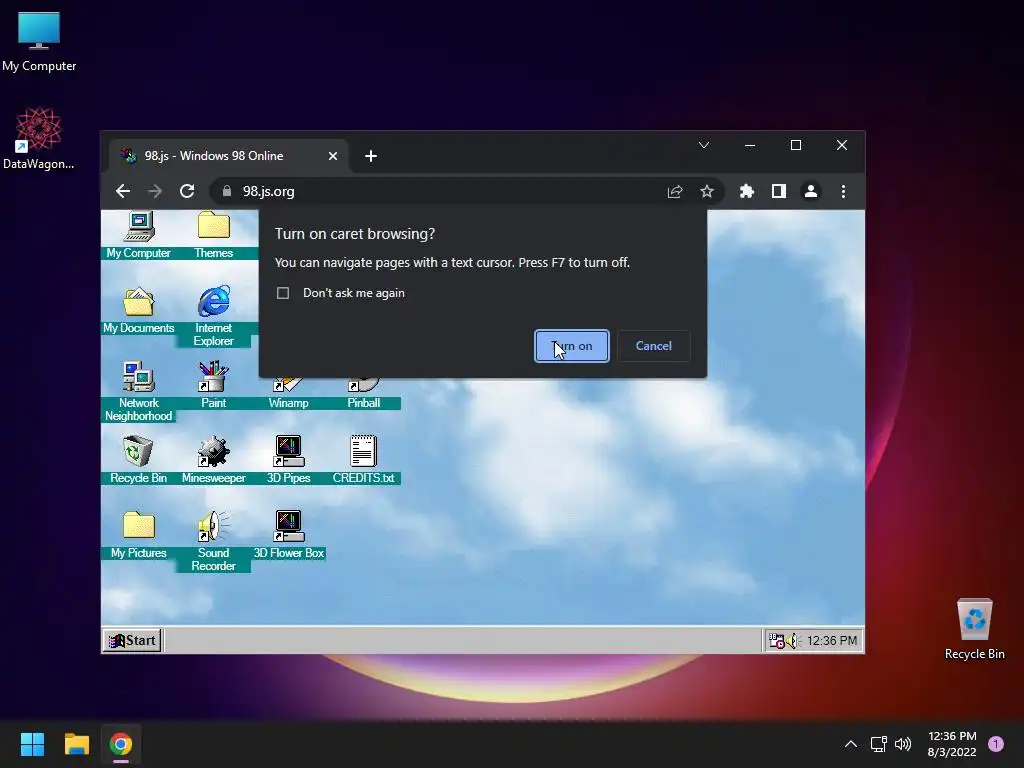
Task: Click the Turn on button
Action: 571,346
